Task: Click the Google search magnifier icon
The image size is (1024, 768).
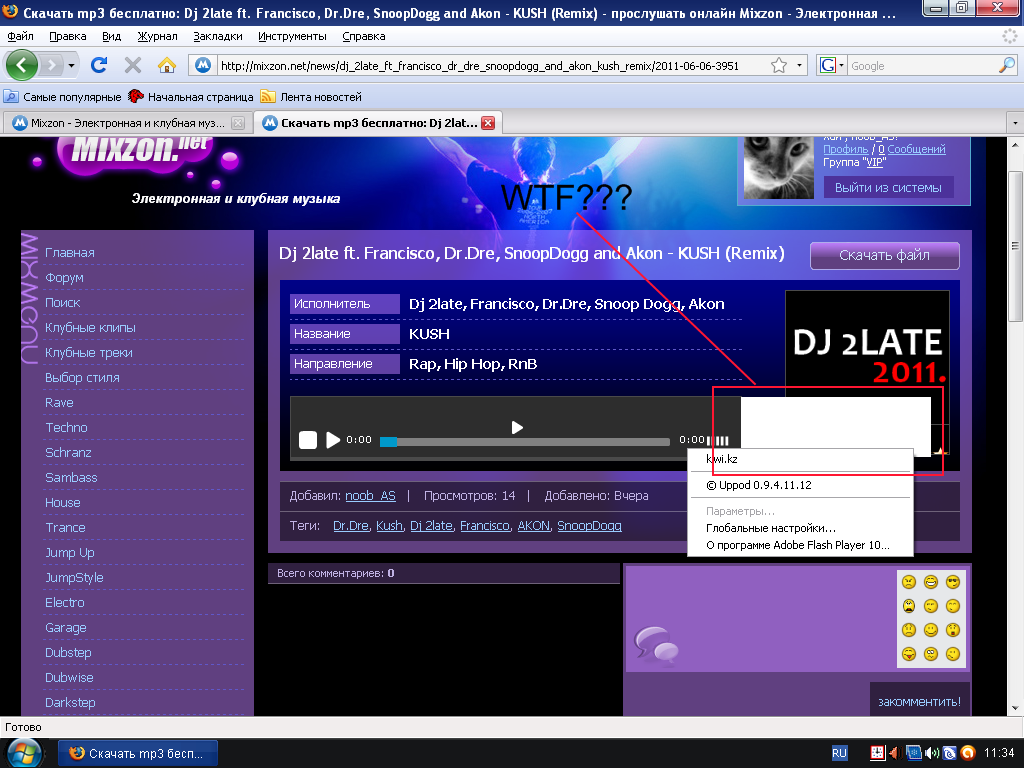Action: tap(1006, 65)
